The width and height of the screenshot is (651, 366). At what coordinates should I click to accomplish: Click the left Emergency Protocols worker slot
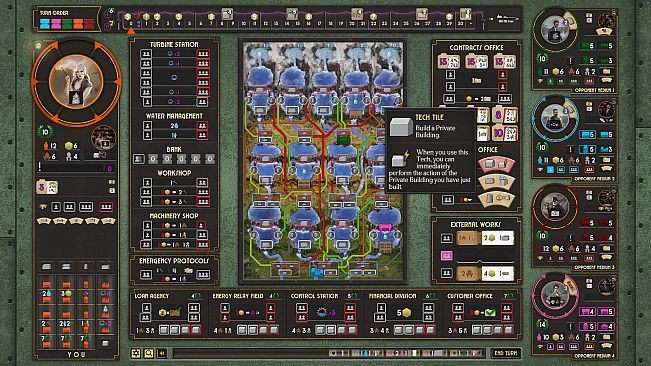coord(146,274)
